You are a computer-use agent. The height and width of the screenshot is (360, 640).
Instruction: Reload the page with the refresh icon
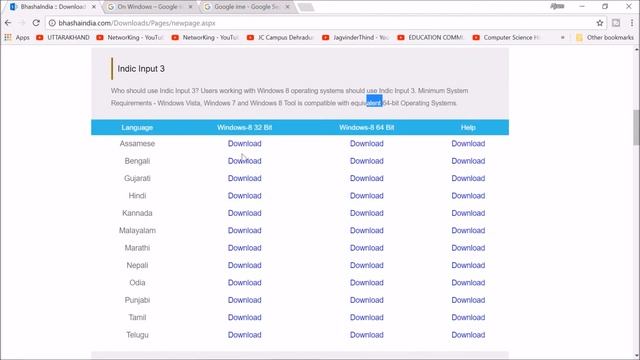click(36, 23)
